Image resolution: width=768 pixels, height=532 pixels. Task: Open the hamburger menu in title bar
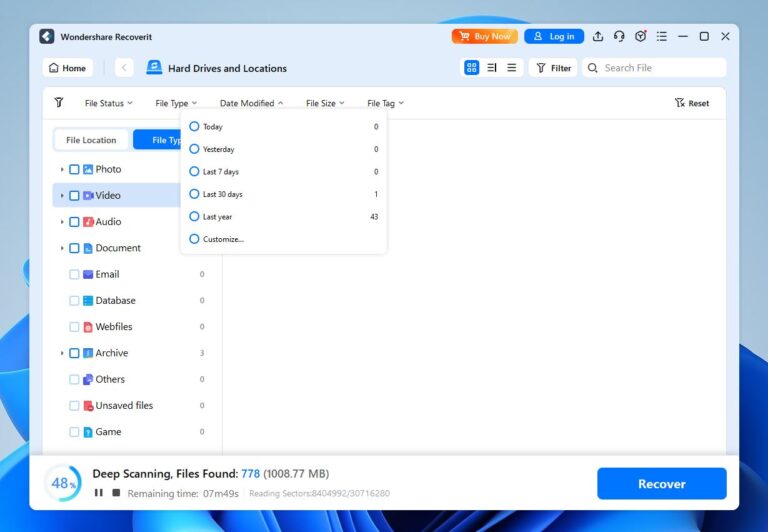(661, 37)
